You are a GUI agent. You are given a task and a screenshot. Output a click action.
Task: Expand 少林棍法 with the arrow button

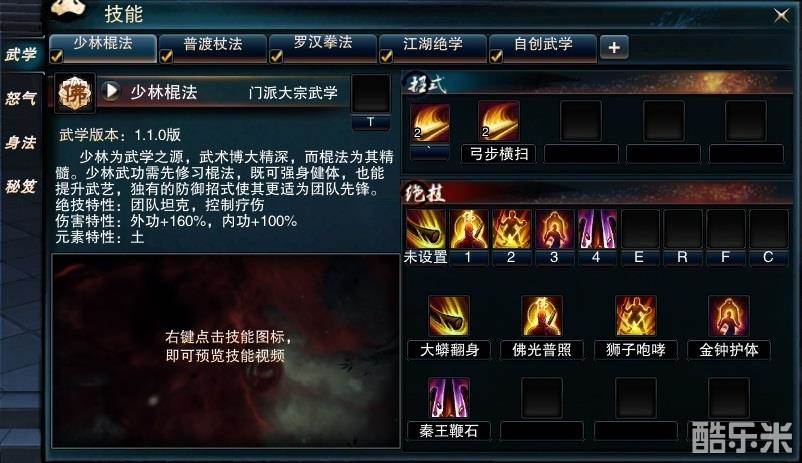point(110,92)
